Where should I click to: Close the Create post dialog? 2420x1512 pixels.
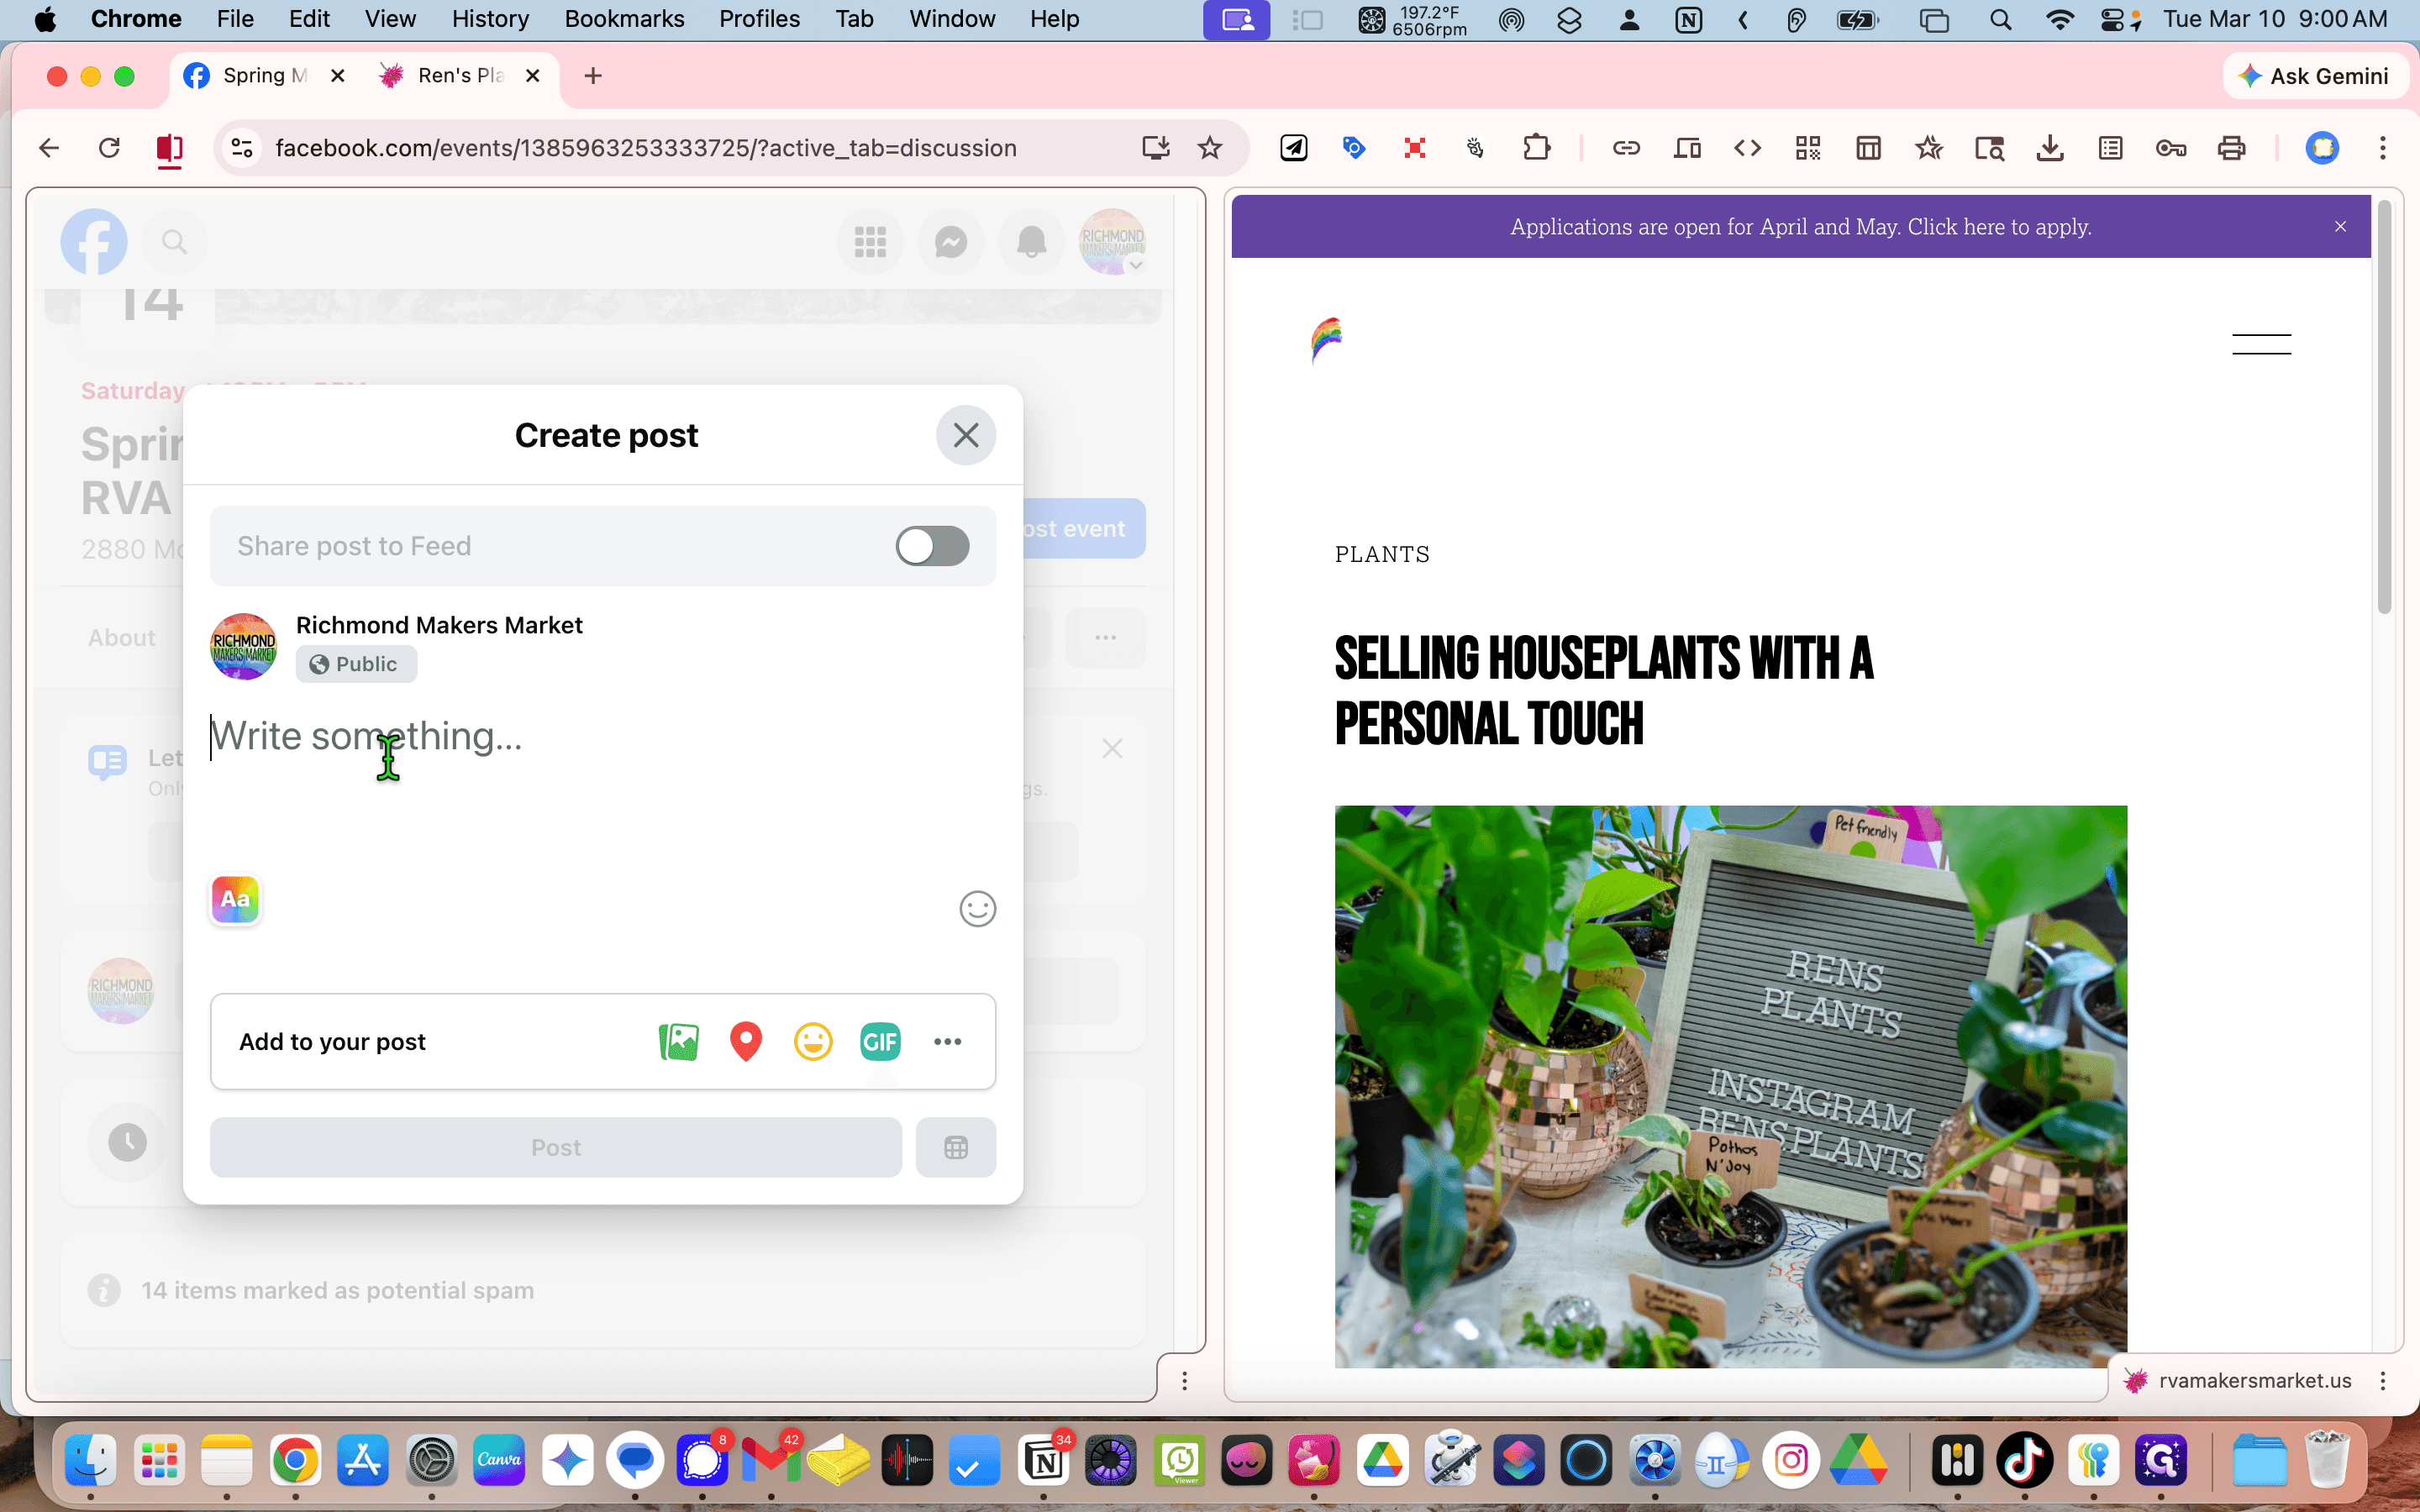coord(965,435)
